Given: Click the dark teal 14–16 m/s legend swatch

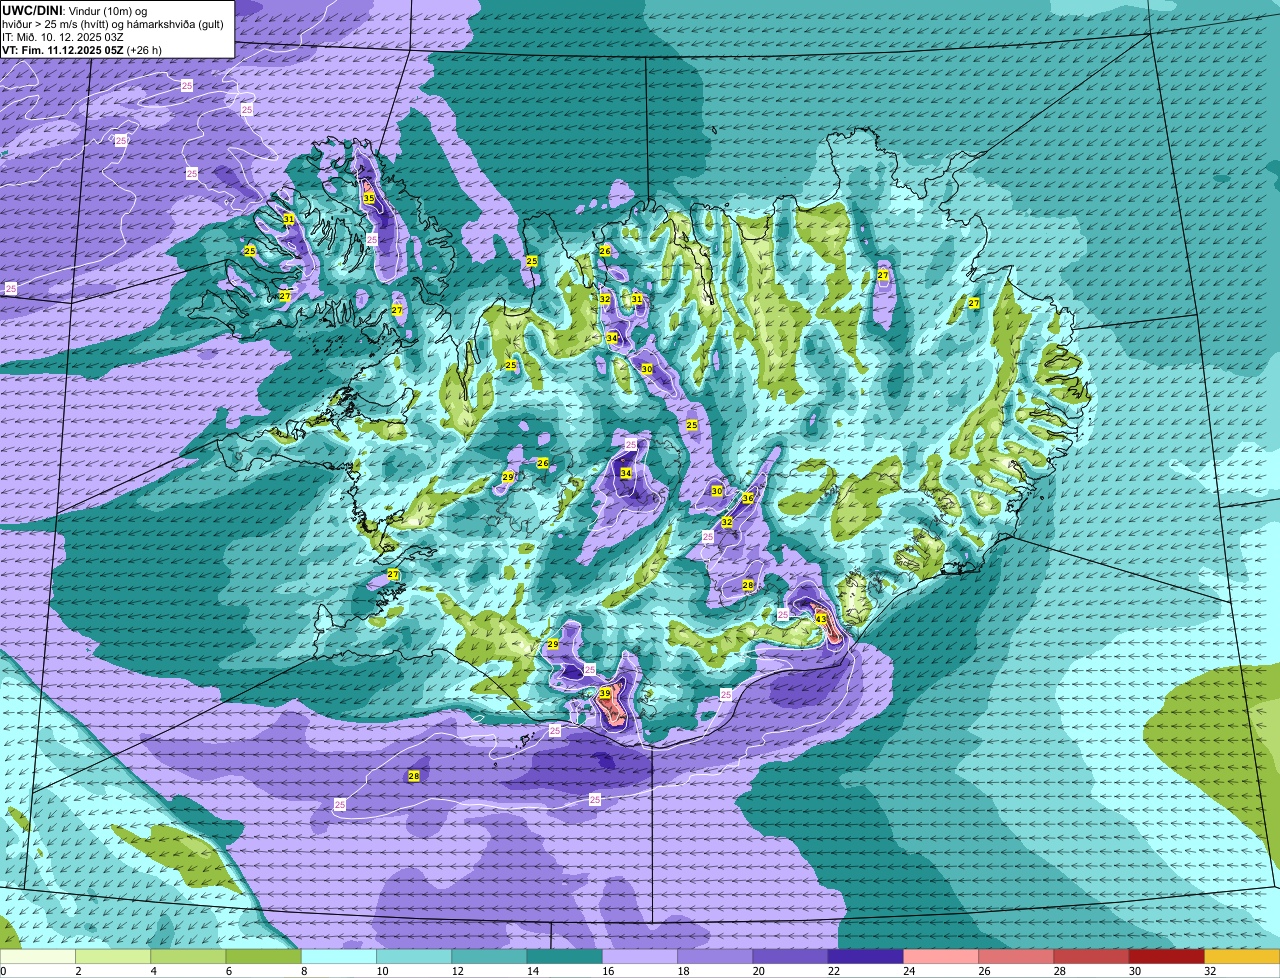Looking at the screenshot, I should (565, 956).
